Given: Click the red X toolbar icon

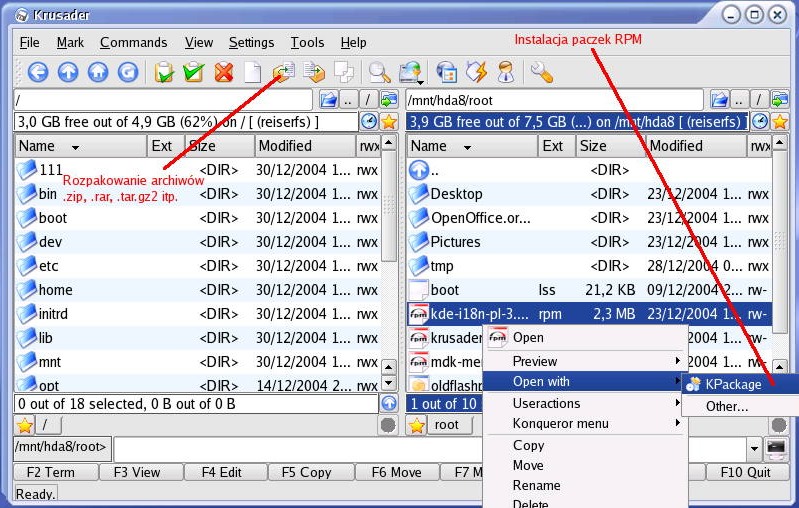Looking at the screenshot, I should pos(223,72).
